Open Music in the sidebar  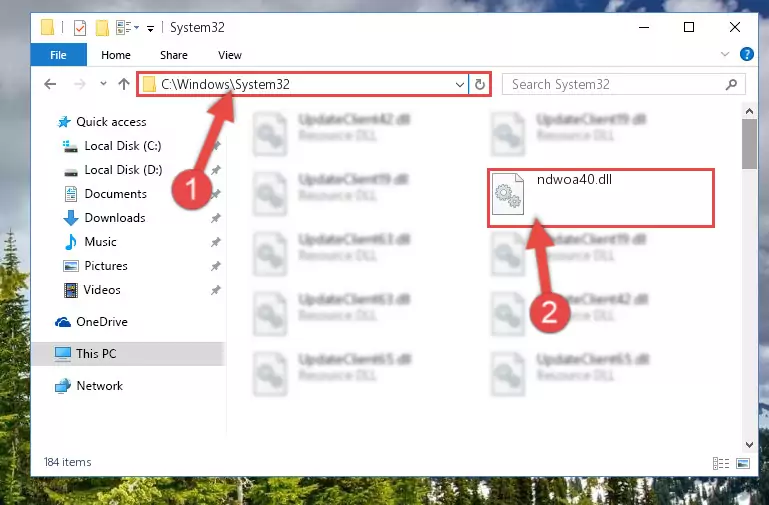click(x=100, y=242)
